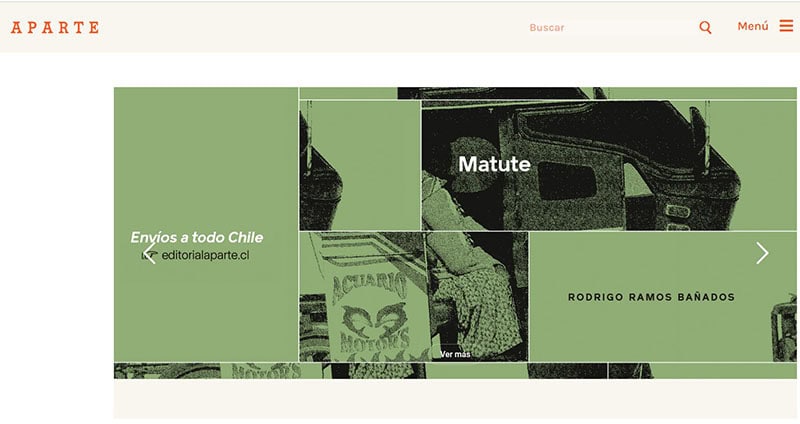
Task: Go to the previous carousel slide
Action: click(149, 254)
